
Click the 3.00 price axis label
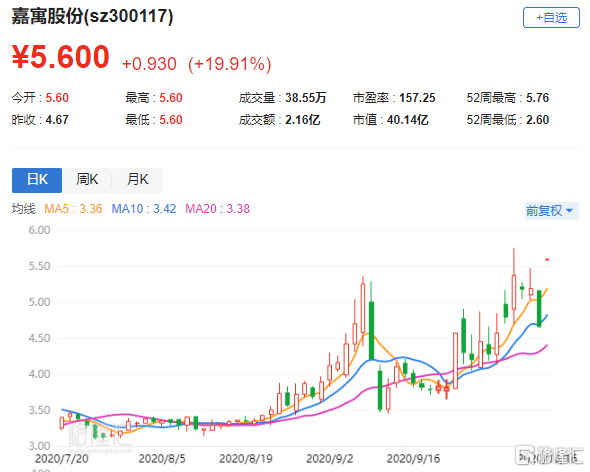coord(39,446)
